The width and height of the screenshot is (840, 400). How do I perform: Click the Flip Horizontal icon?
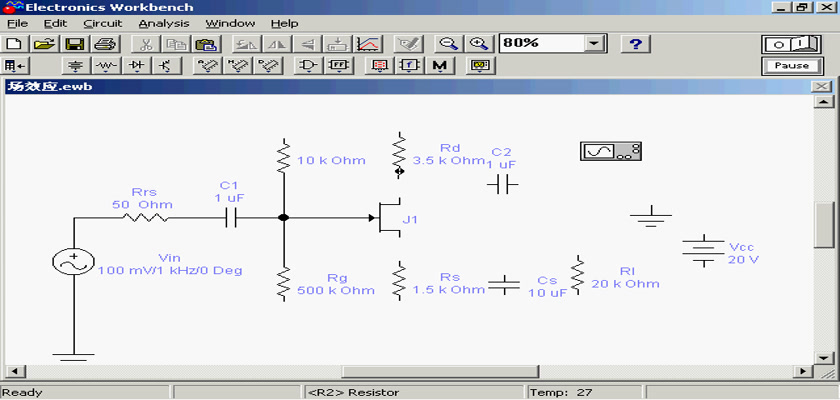(276, 44)
